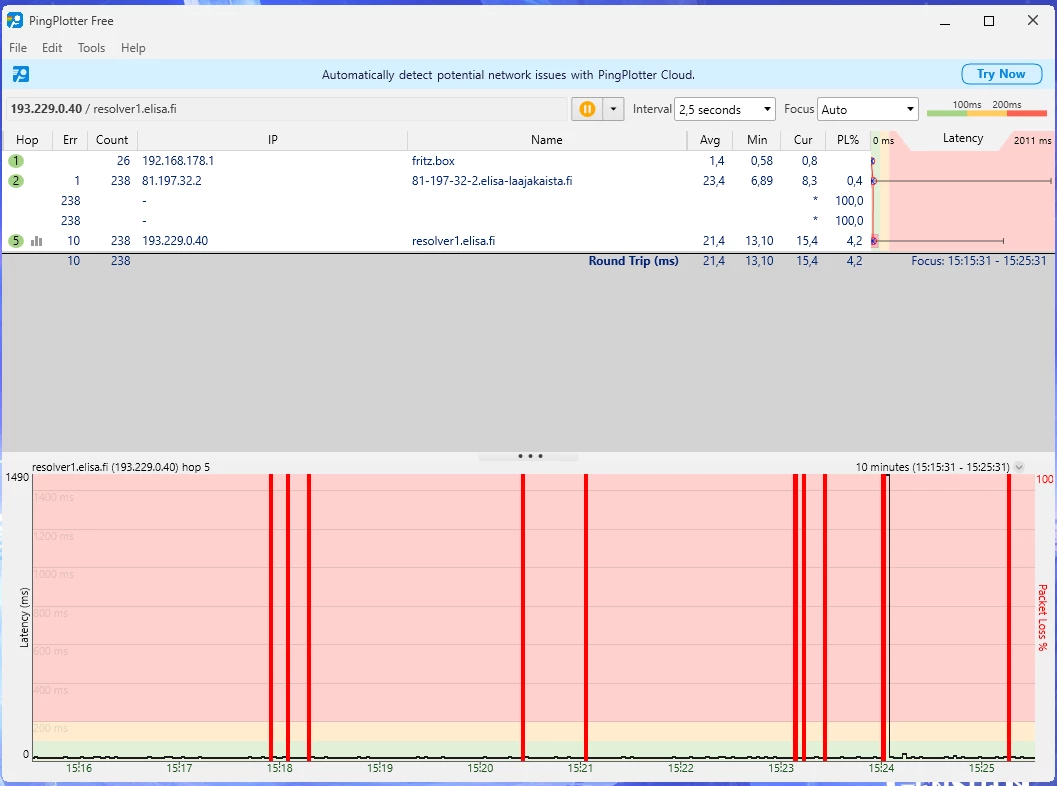Sort by the PL% column header
This screenshot has width=1057, height=786.
coord(848,140)
